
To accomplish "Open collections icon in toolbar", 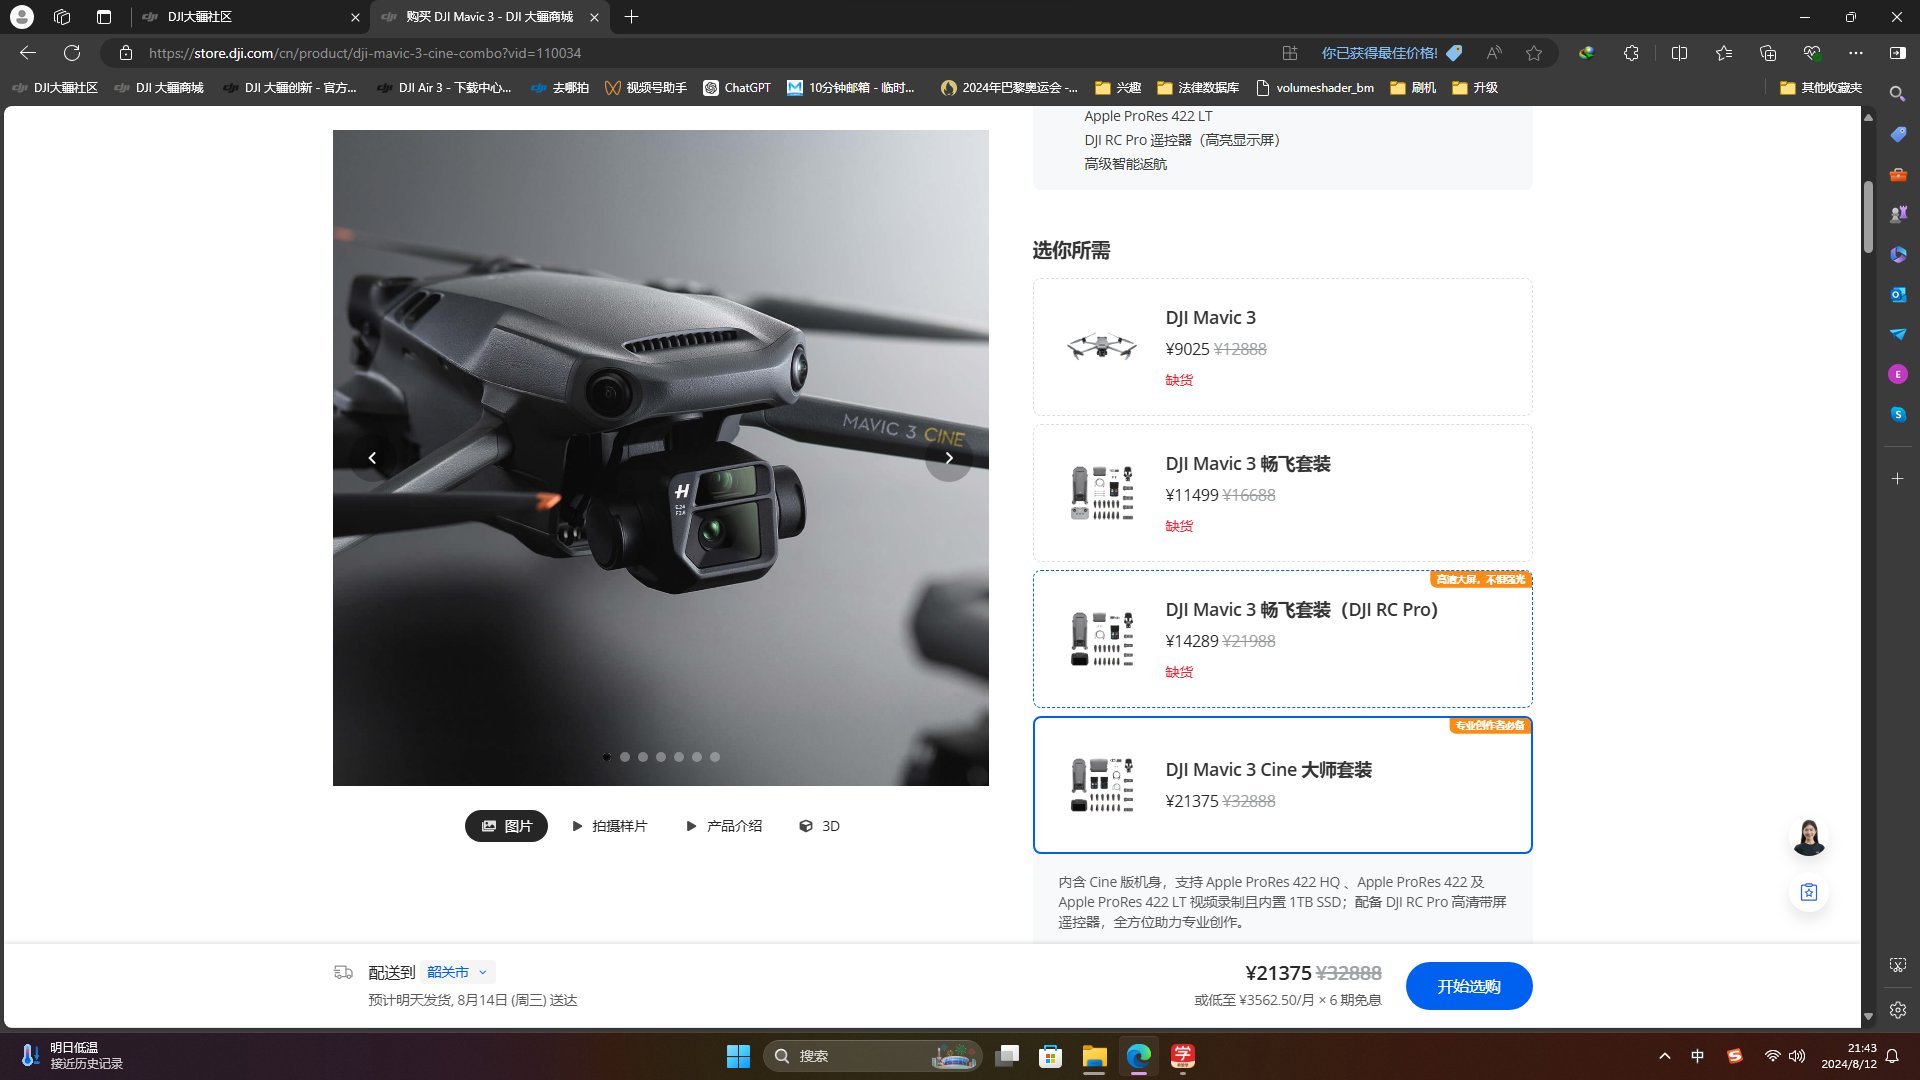I will pyautogui.click(x=1768, y=53).
